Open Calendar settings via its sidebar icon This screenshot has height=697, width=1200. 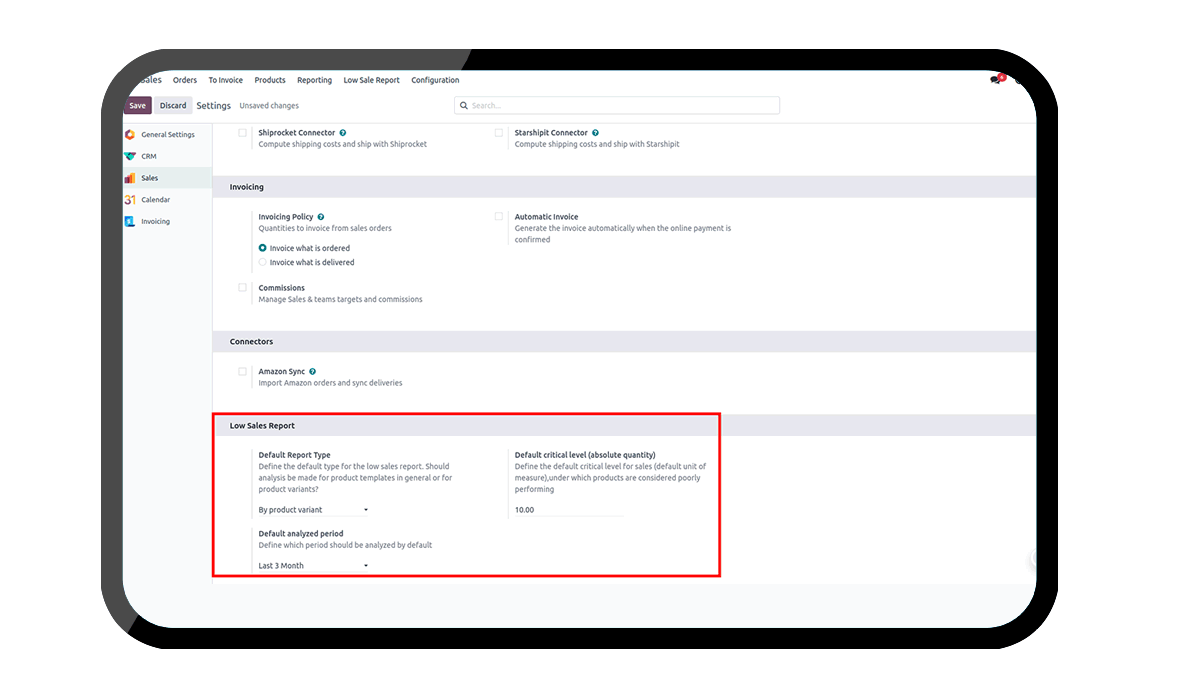[130, 200]
